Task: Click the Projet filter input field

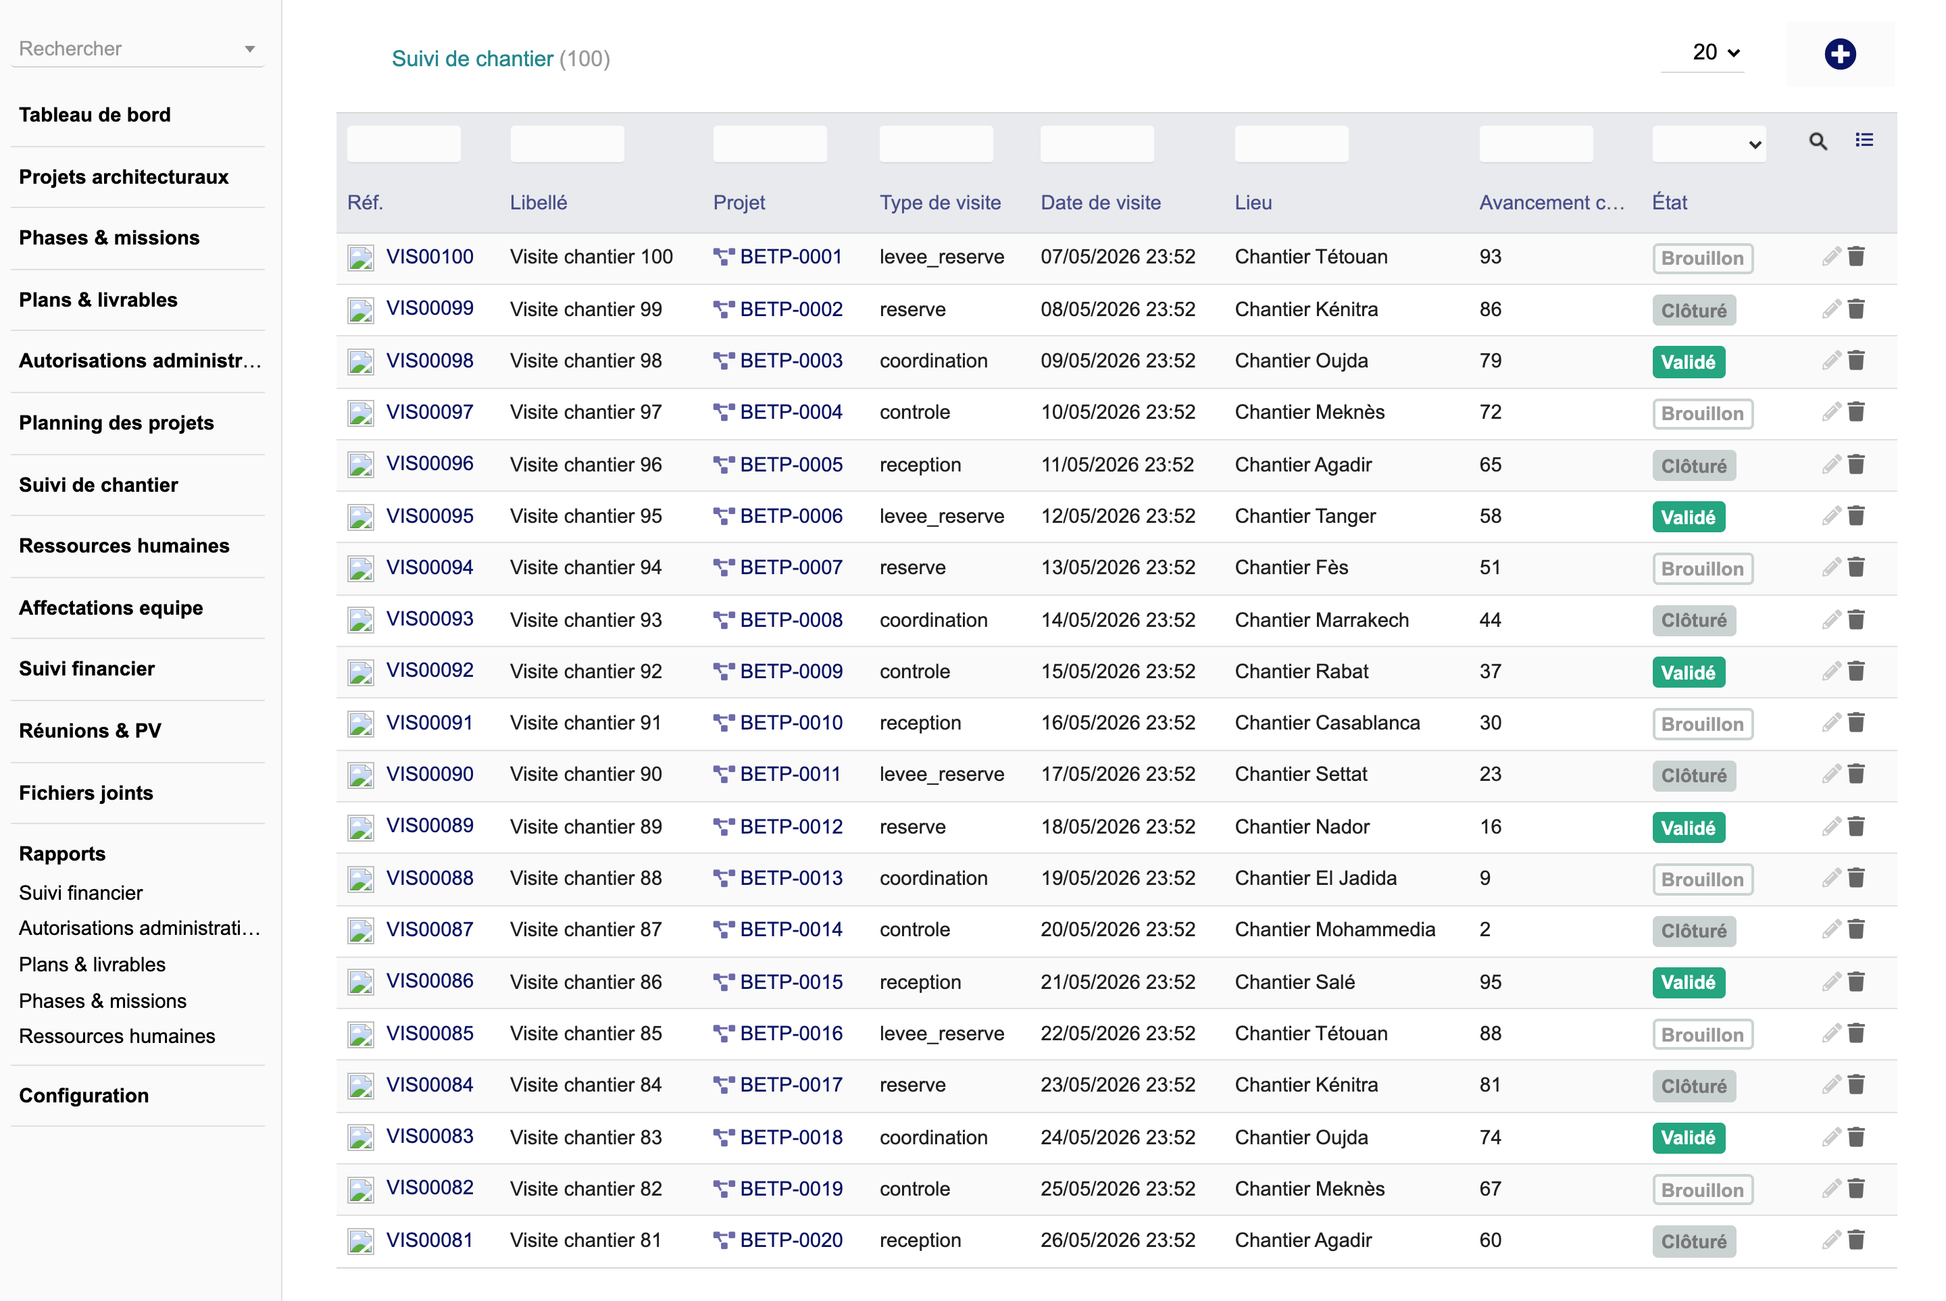Action: point(770,144)
